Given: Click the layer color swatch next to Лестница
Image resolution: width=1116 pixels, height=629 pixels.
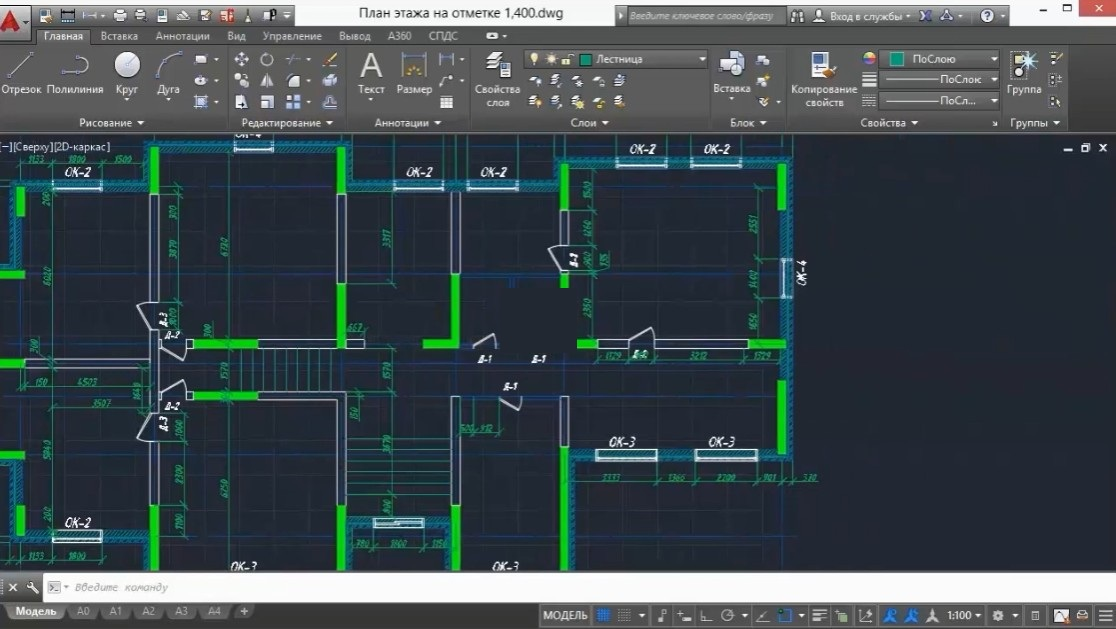Looking at the screenshot, I should point(586,59).
